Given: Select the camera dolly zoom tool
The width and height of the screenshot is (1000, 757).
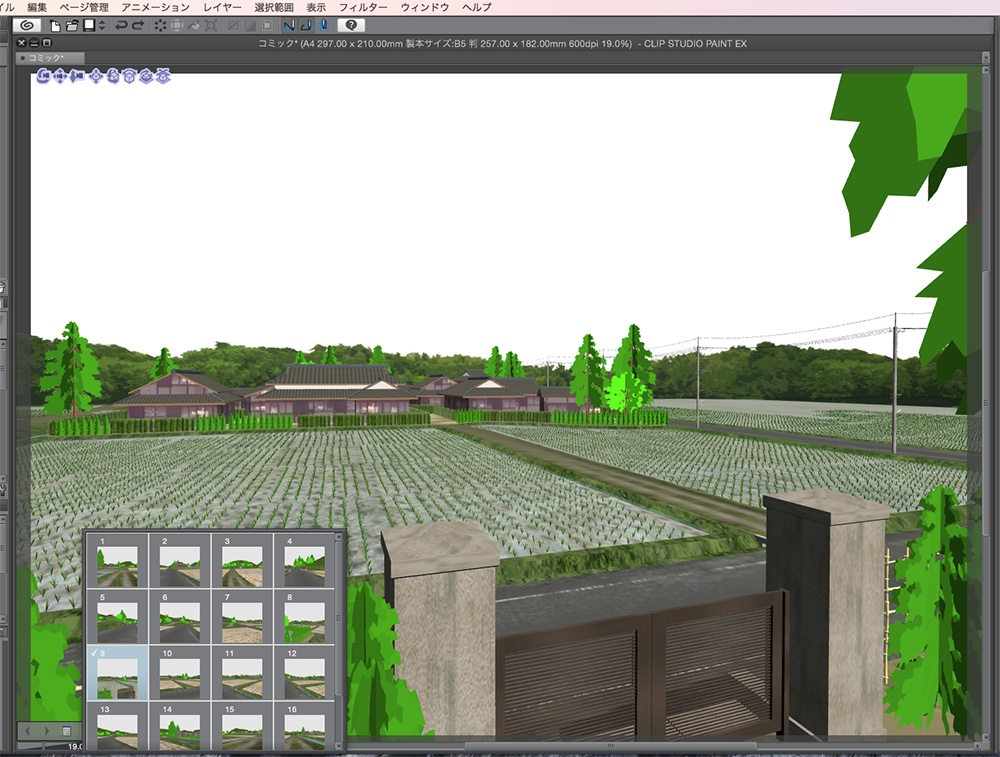Looking at the screenshot, I should coord(78,76).
